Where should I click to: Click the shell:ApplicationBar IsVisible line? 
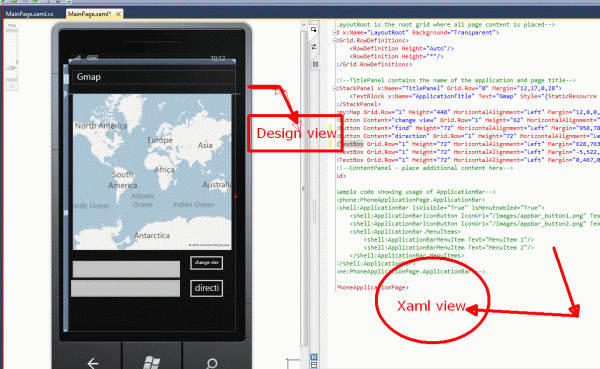[440, 208]
